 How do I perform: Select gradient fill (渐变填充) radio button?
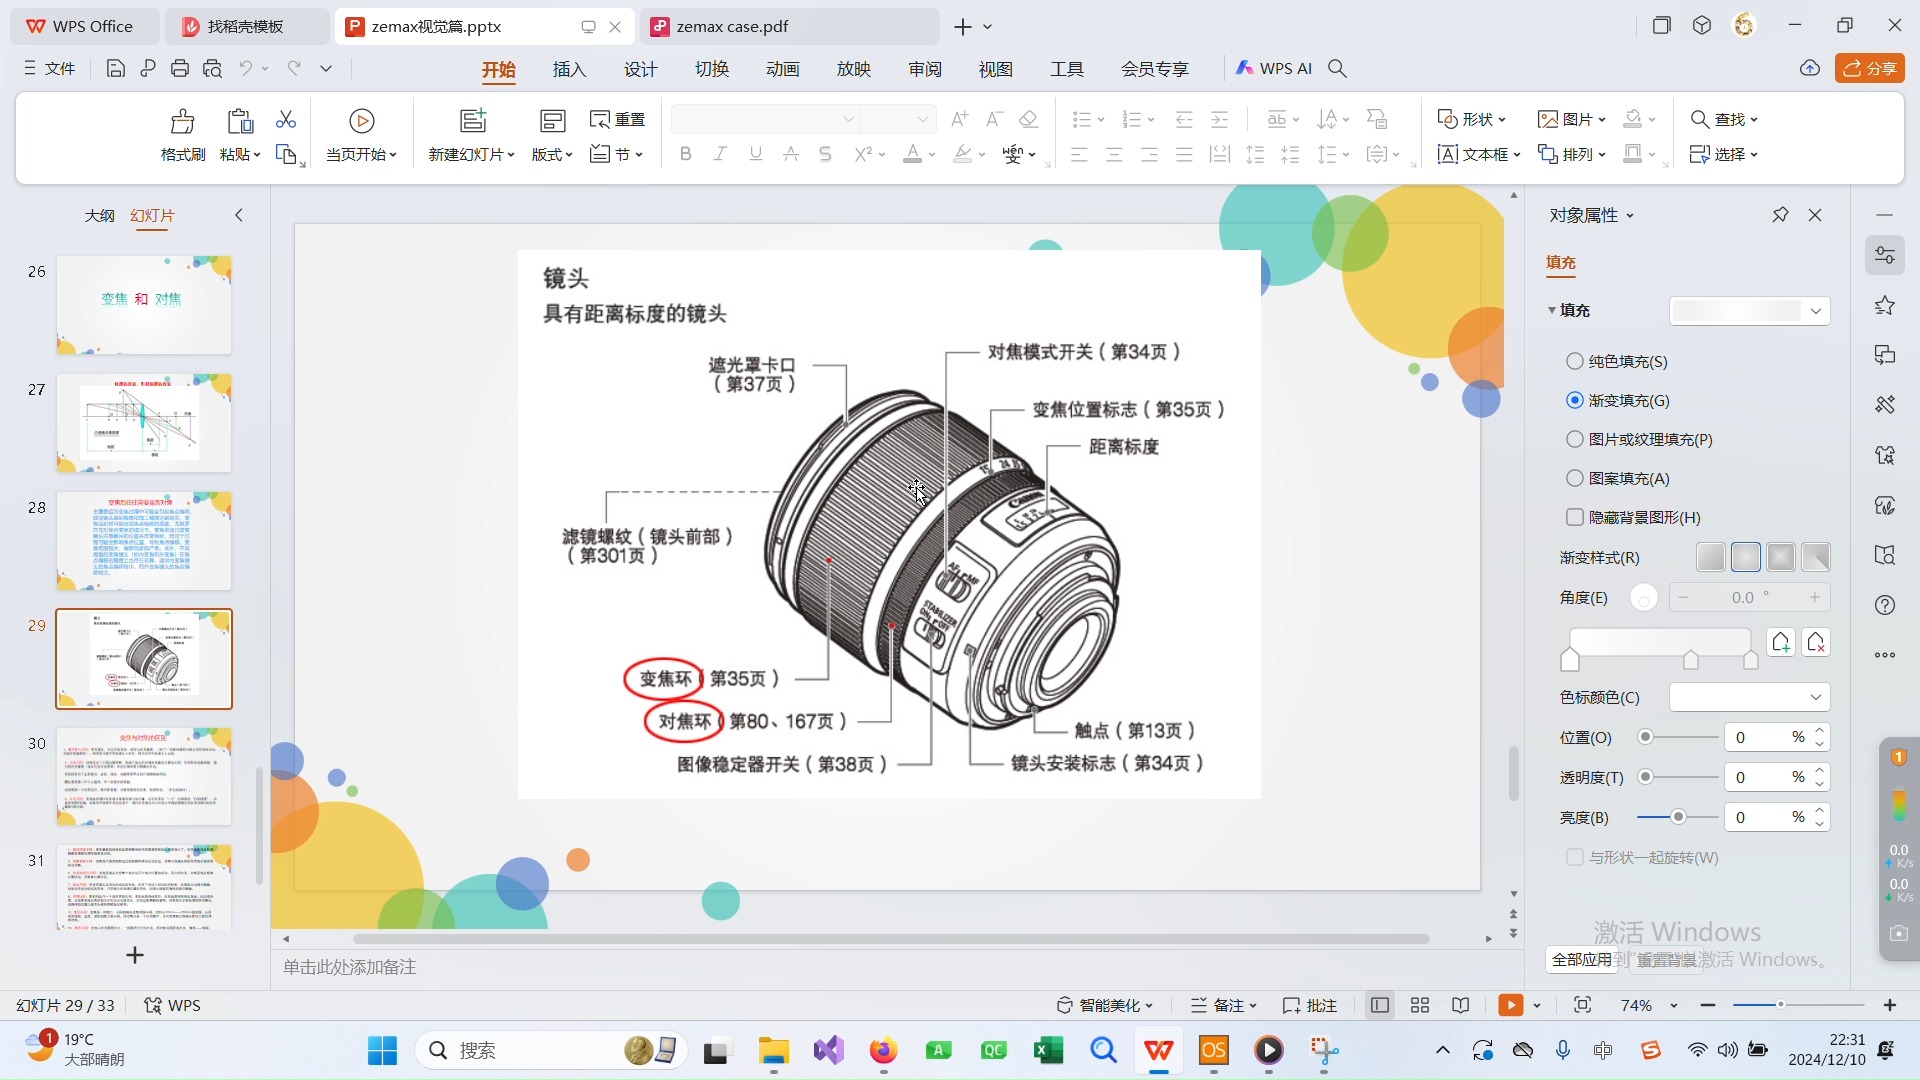pyautogui.click(x=1575, y=400)
